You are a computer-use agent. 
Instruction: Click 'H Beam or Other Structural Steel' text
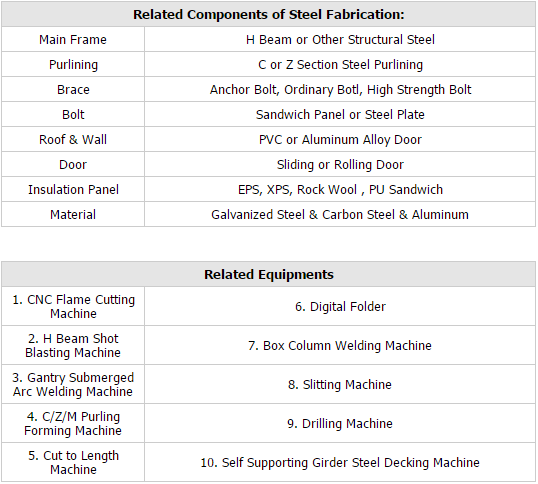(340, 40)
